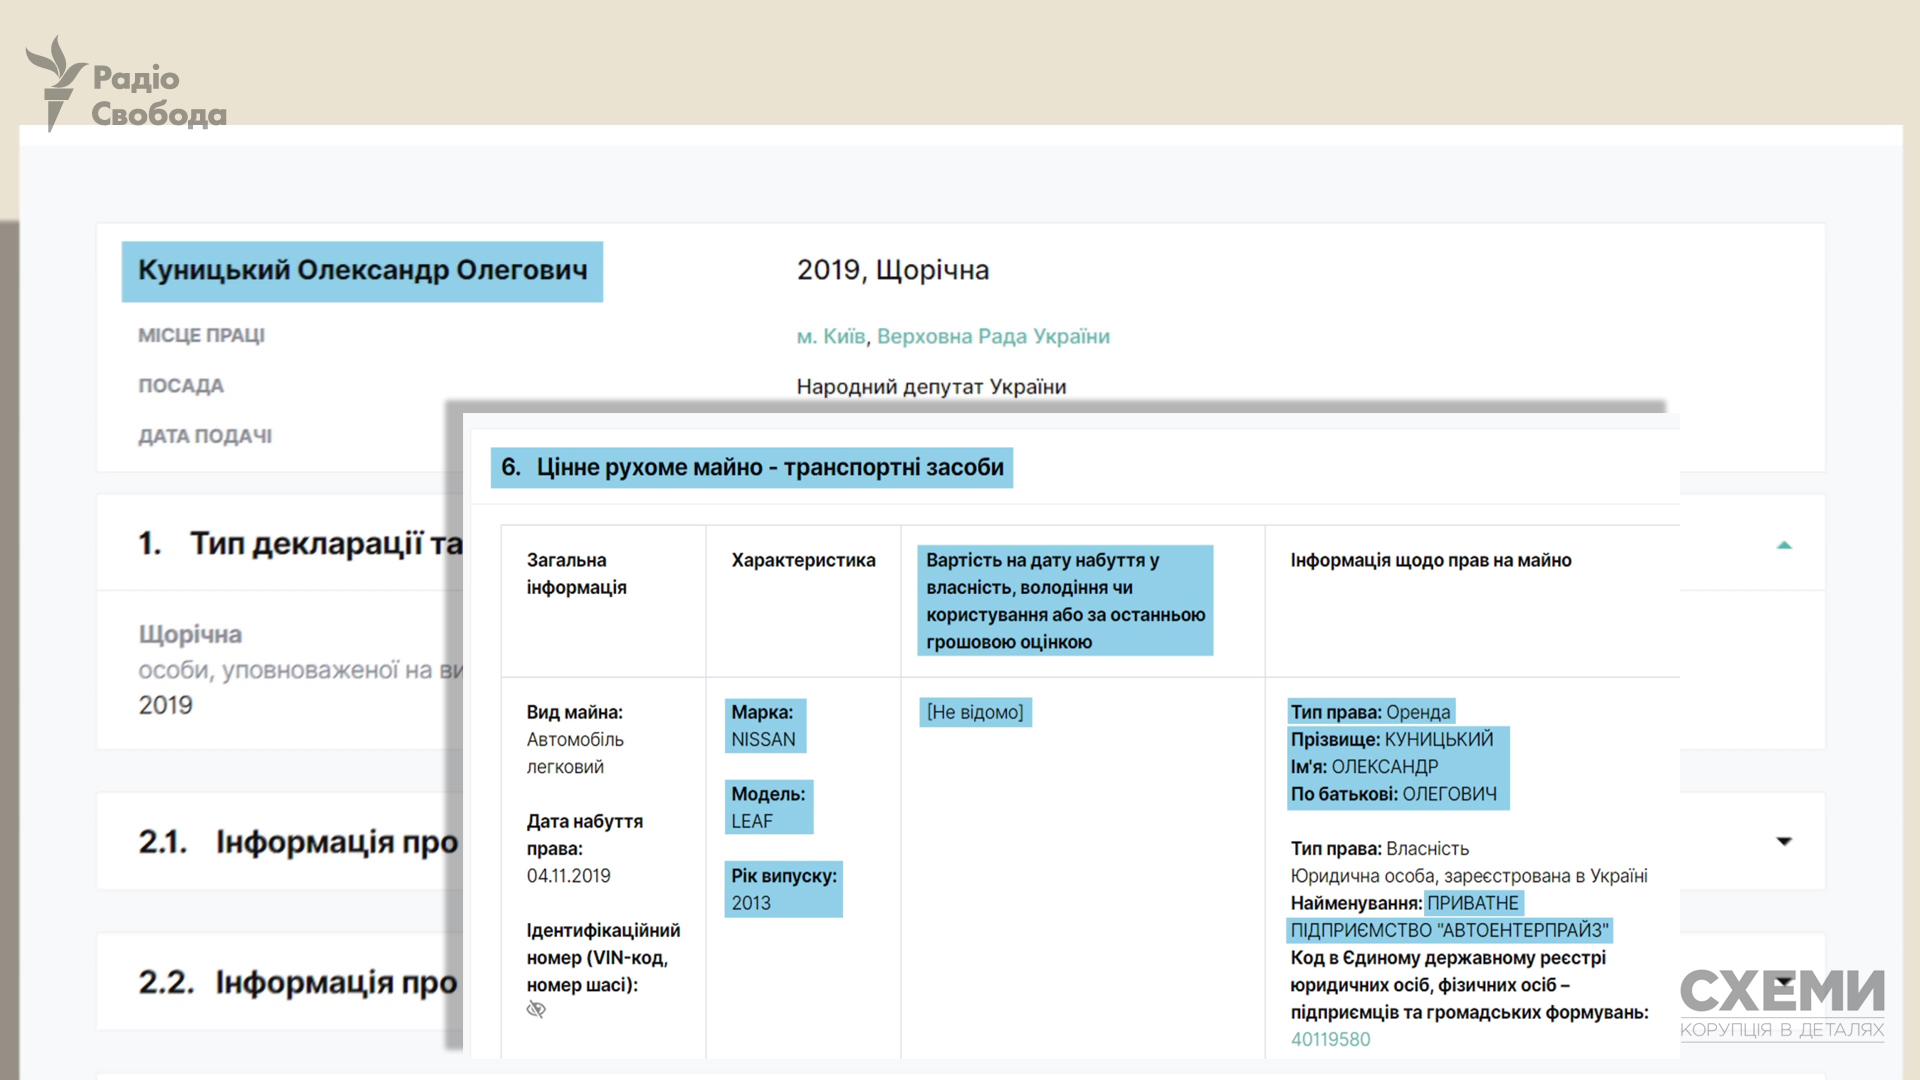The width and height of the screenshot is (1920, 1080).
Task: Click the СХЕМИ watermark logo
Action: coord(1781,1003)
